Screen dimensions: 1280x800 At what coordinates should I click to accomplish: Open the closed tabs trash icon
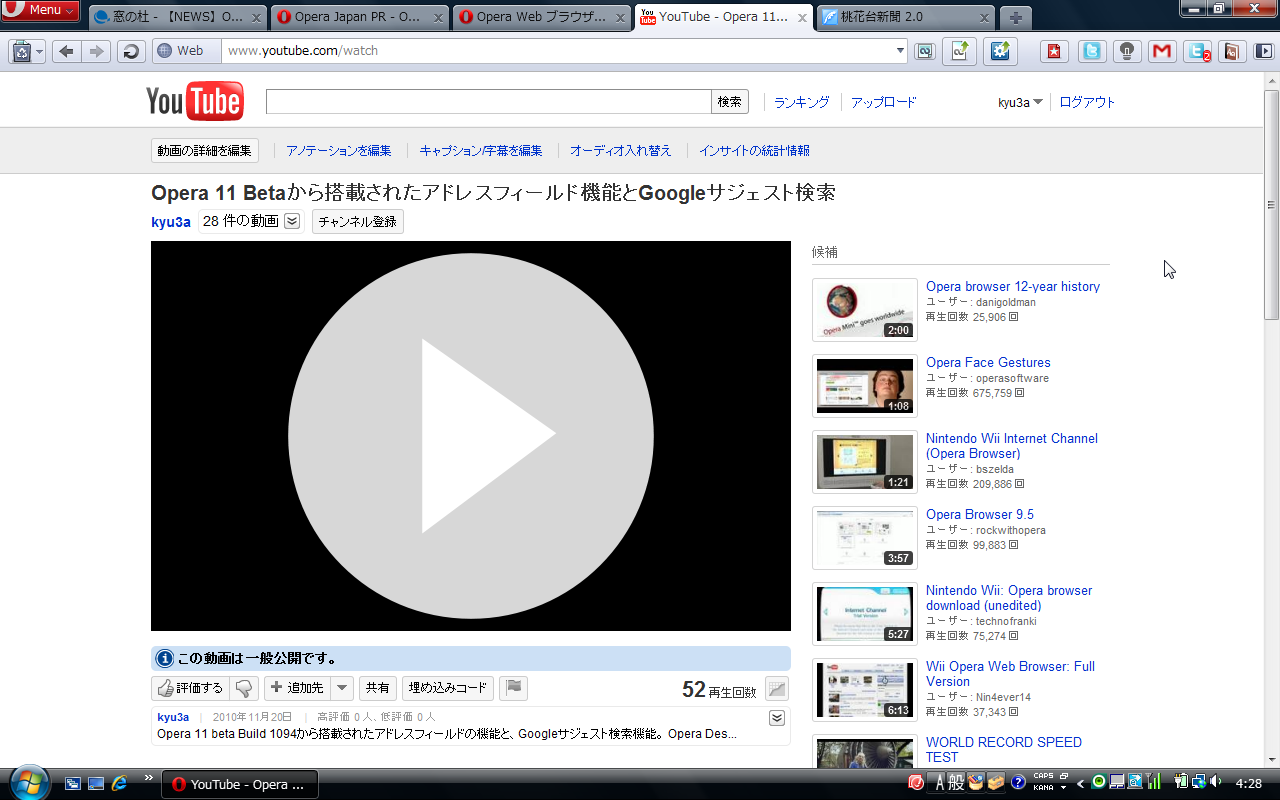(x=26, y=51)
